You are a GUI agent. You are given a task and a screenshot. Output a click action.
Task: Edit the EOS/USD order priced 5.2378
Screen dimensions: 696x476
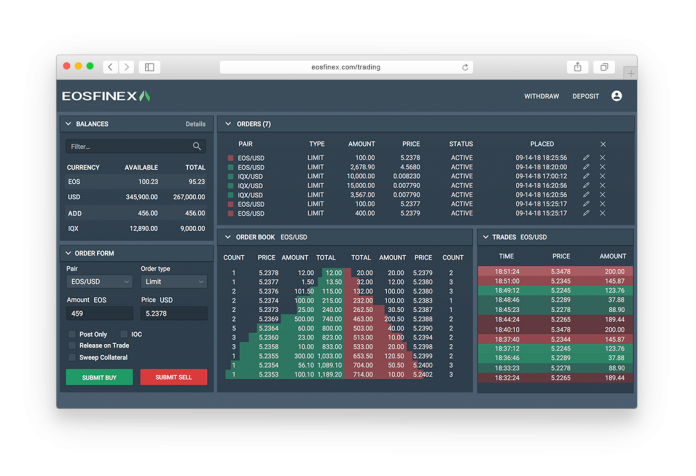[586, 158]
